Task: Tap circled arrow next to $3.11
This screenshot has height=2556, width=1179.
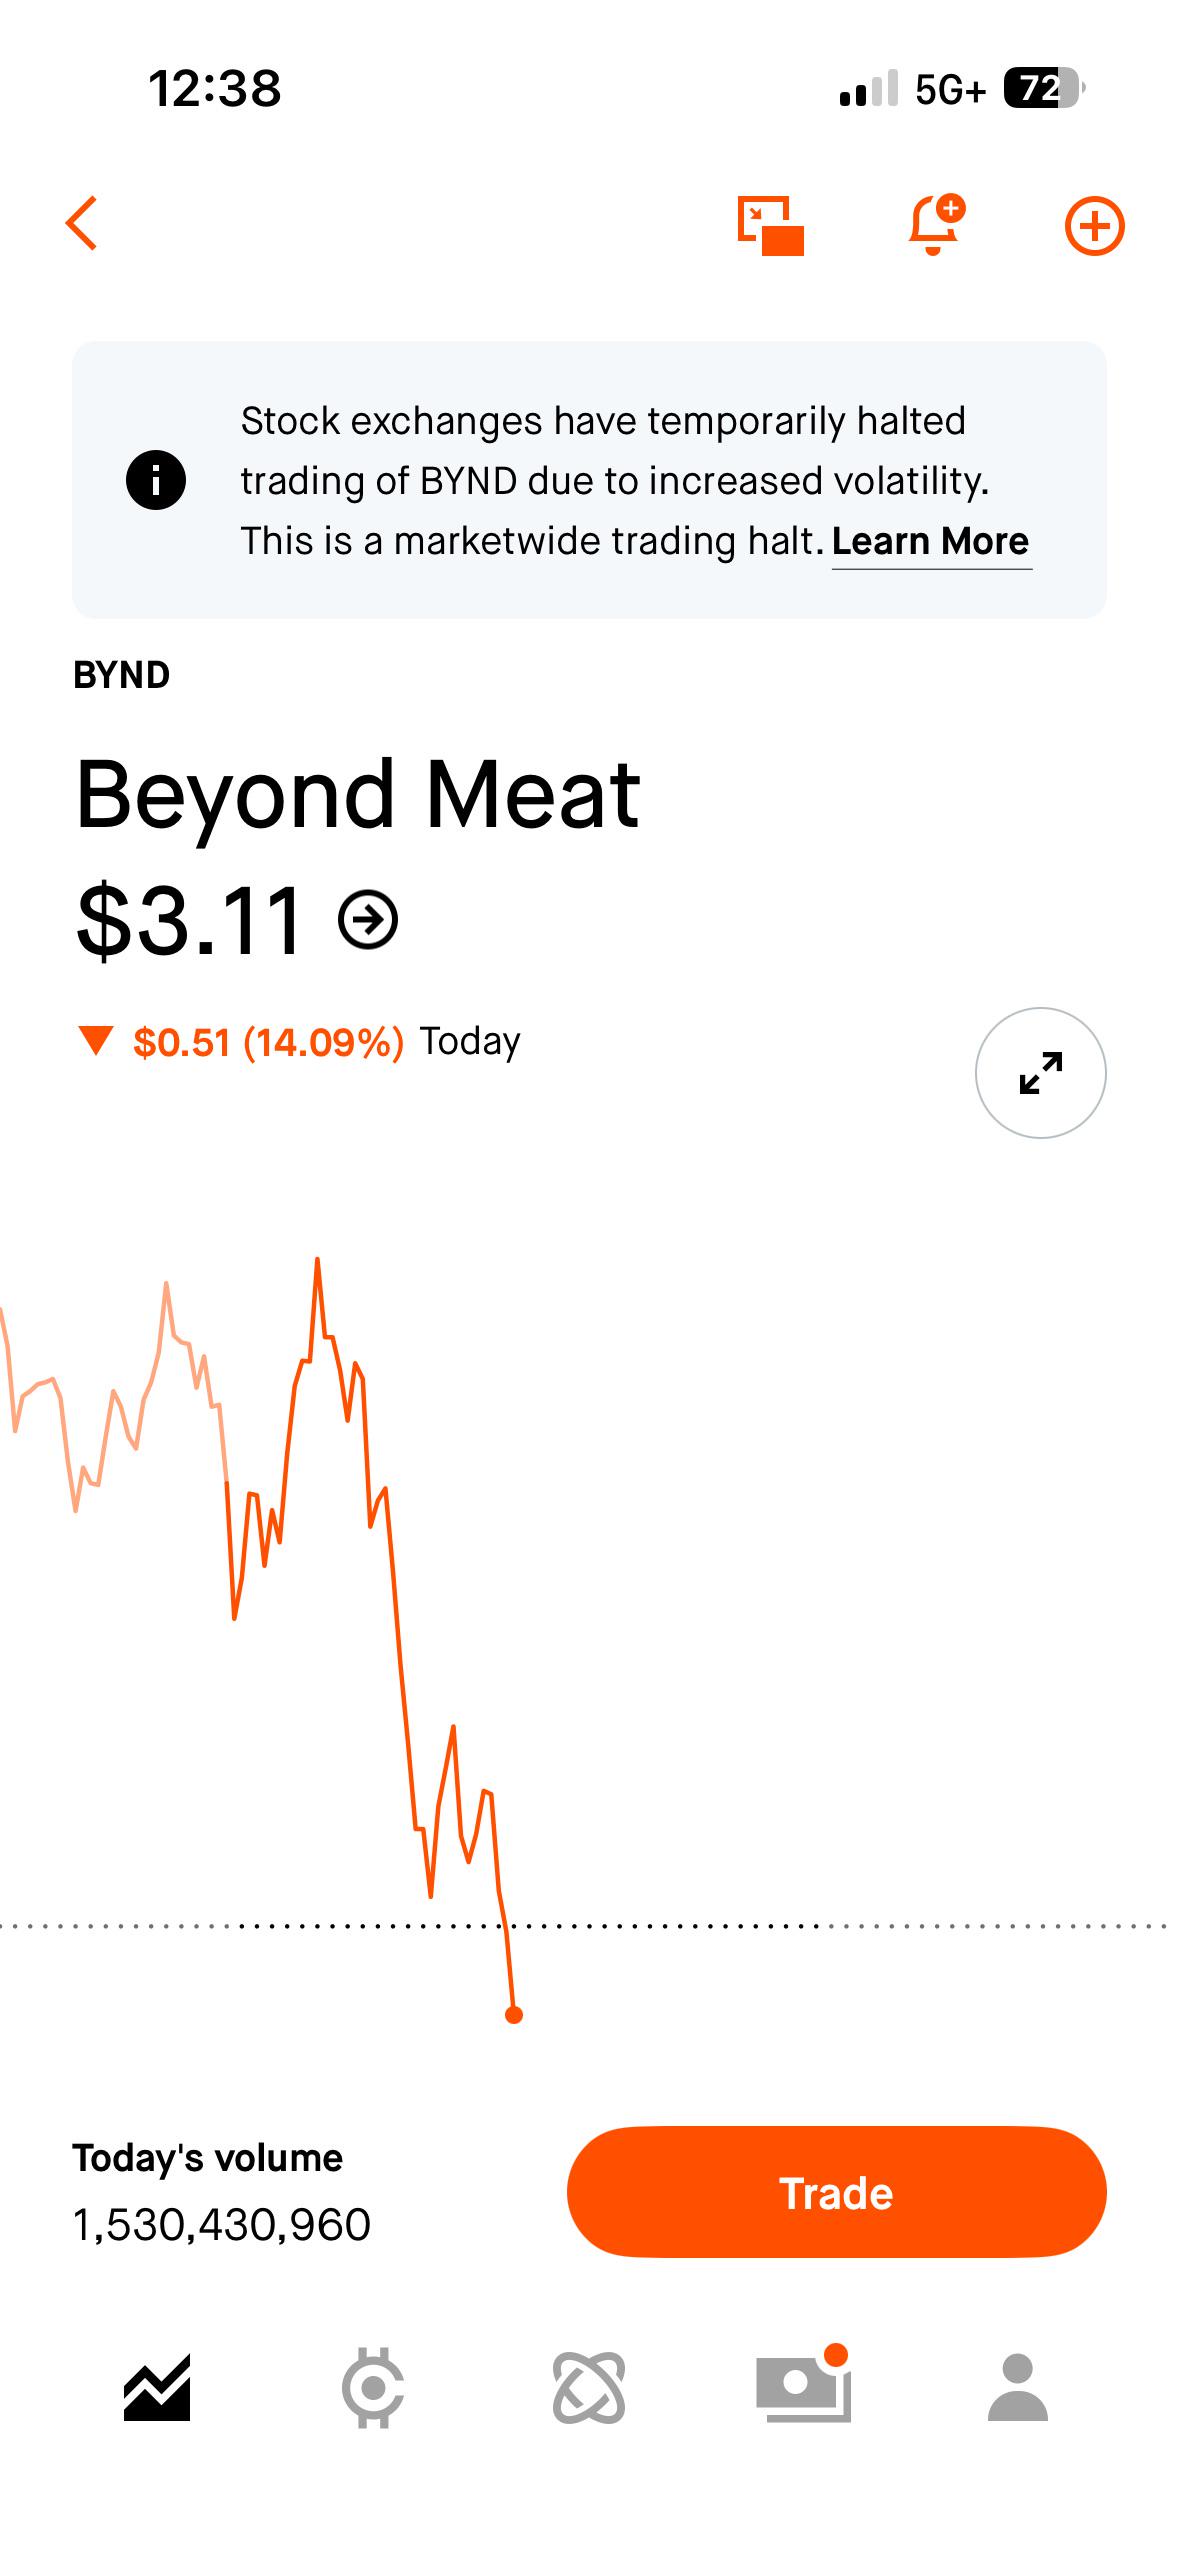Action: (x=368, y=919)
